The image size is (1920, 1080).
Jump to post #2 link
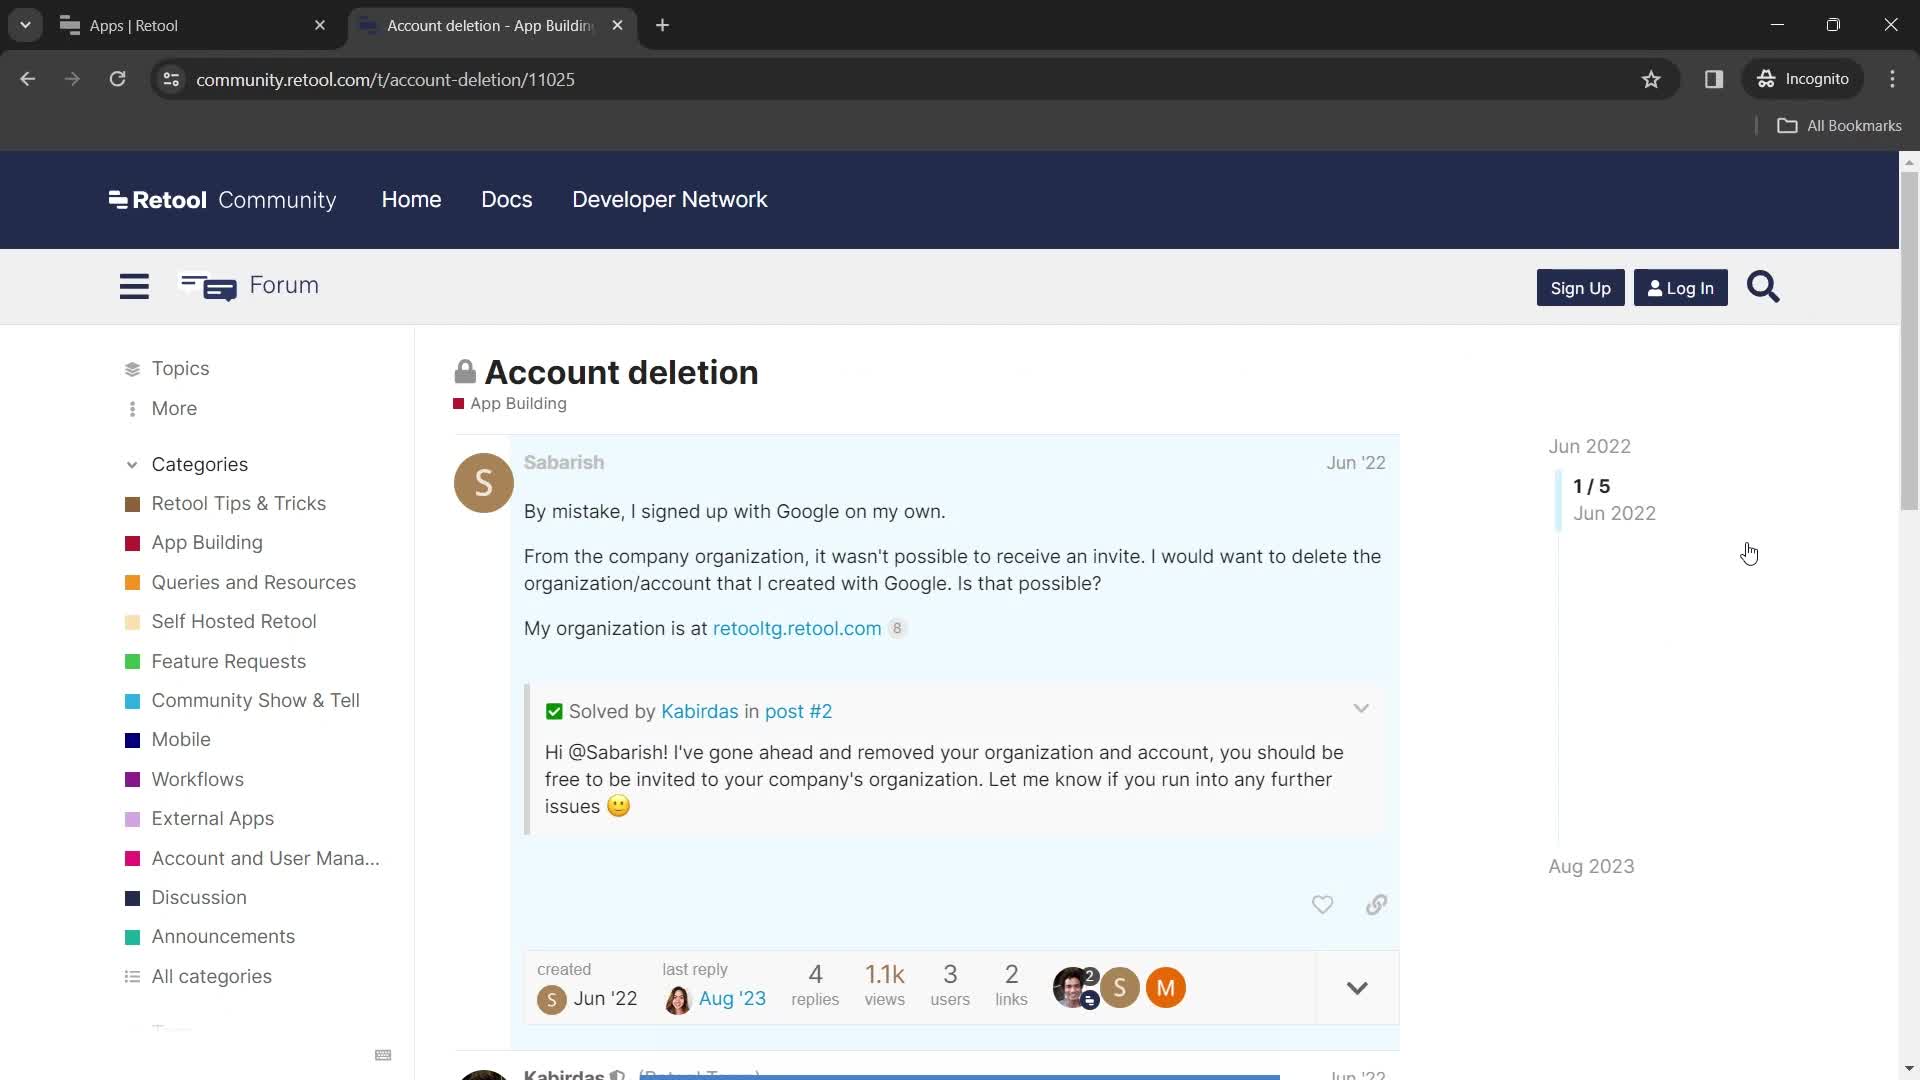click(x=798, y=711)
